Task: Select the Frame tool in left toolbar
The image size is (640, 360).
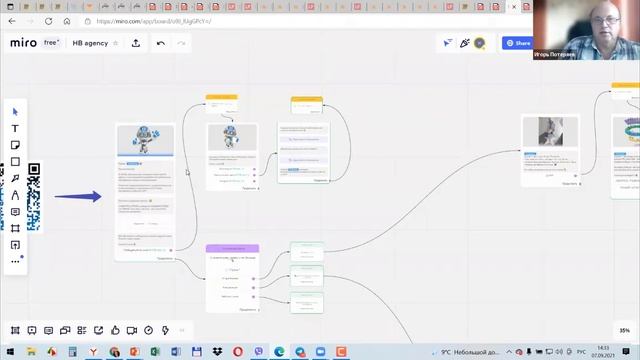Action: pos(15,229)
